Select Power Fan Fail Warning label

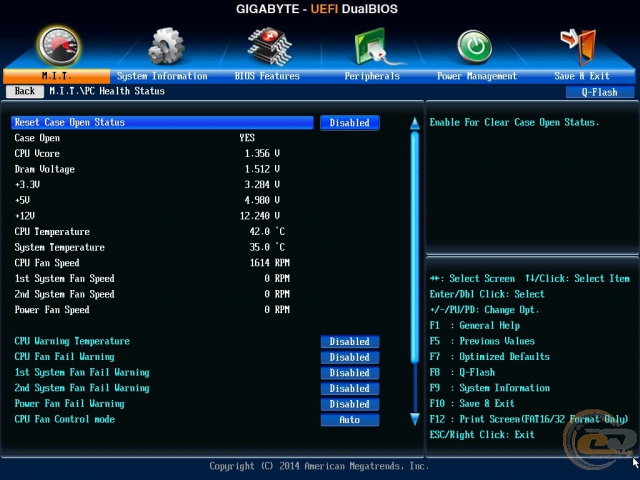coord(69,404)
